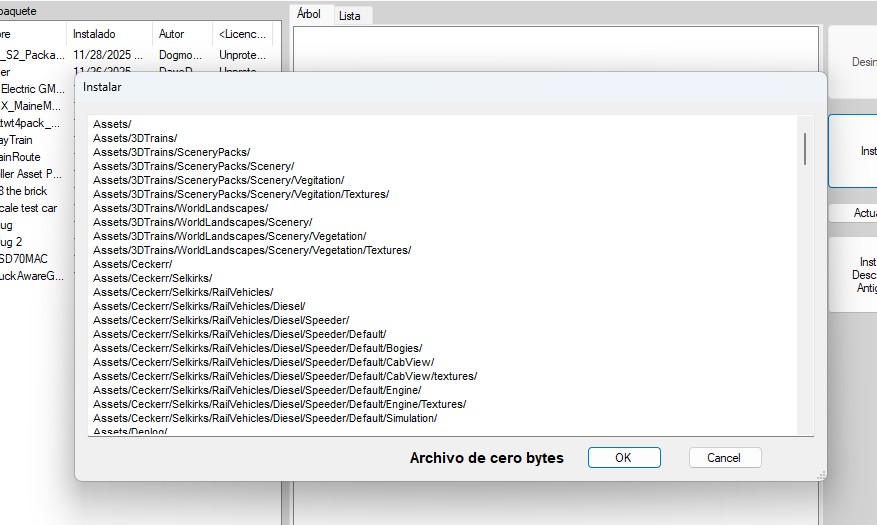The image size is (877, 525).
Task: Select the Speeder/Default/Bogies/ path entry
Action: tap(257, 348)
